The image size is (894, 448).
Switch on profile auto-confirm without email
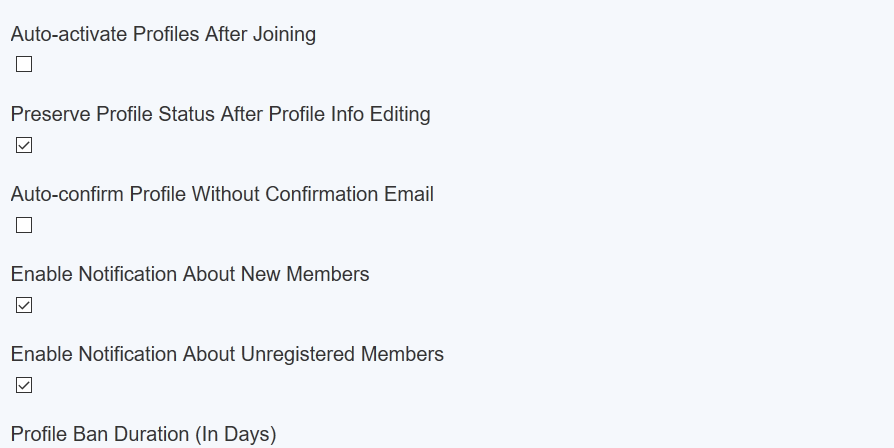coord(24,225)
